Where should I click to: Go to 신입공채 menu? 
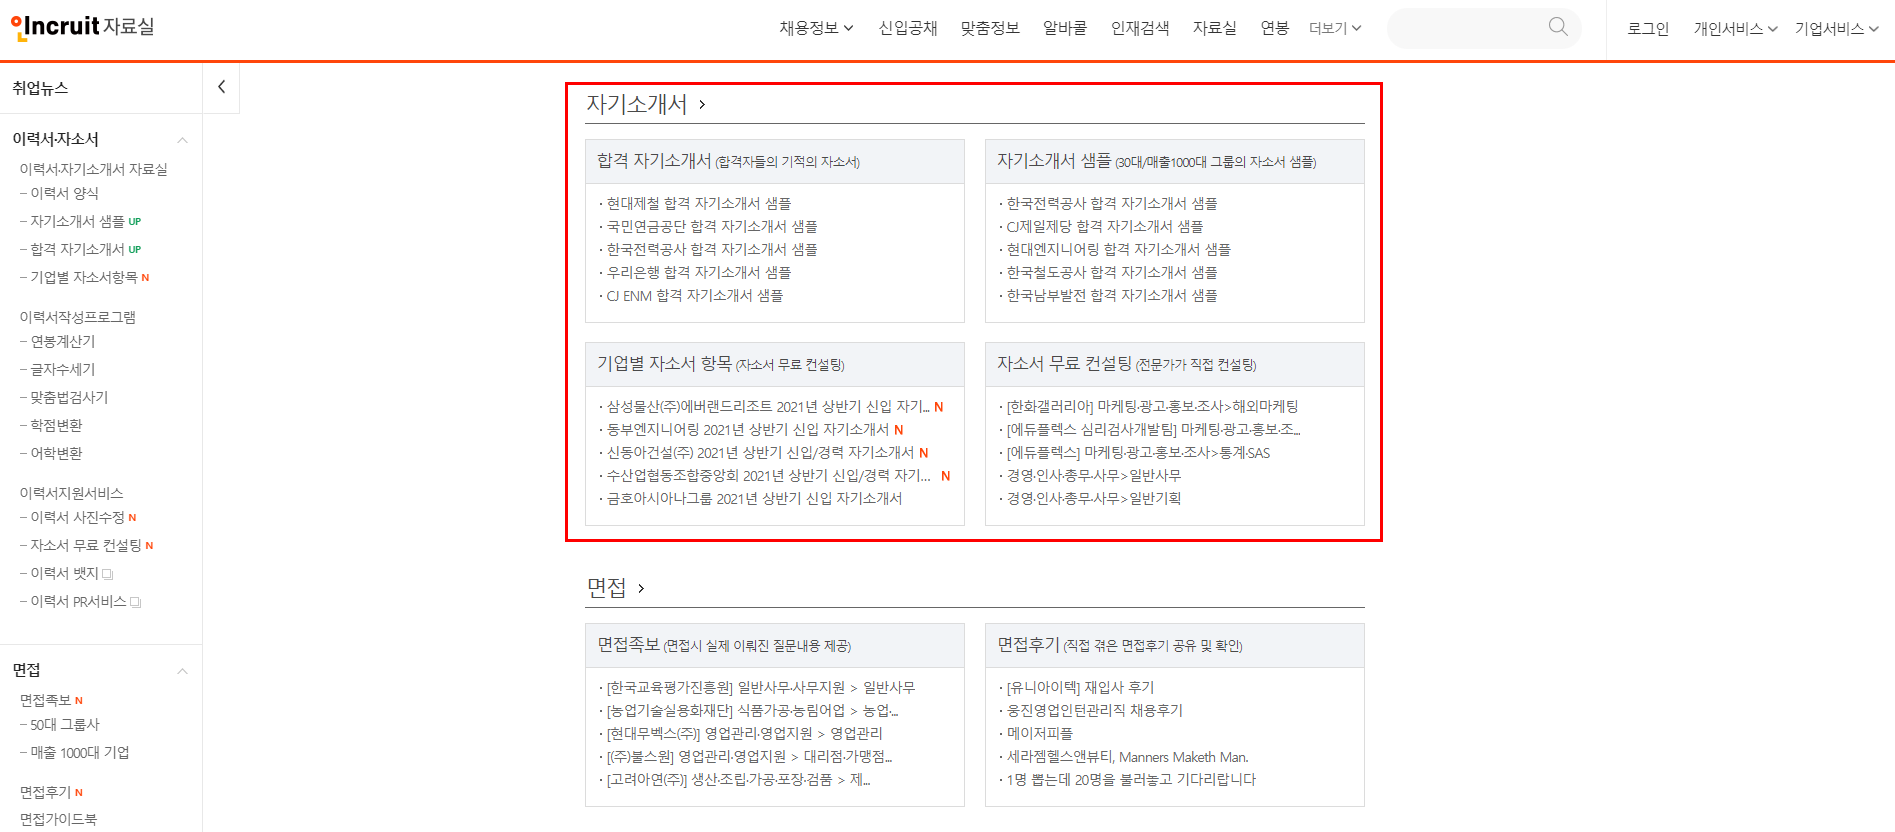(x=908, y=28)
